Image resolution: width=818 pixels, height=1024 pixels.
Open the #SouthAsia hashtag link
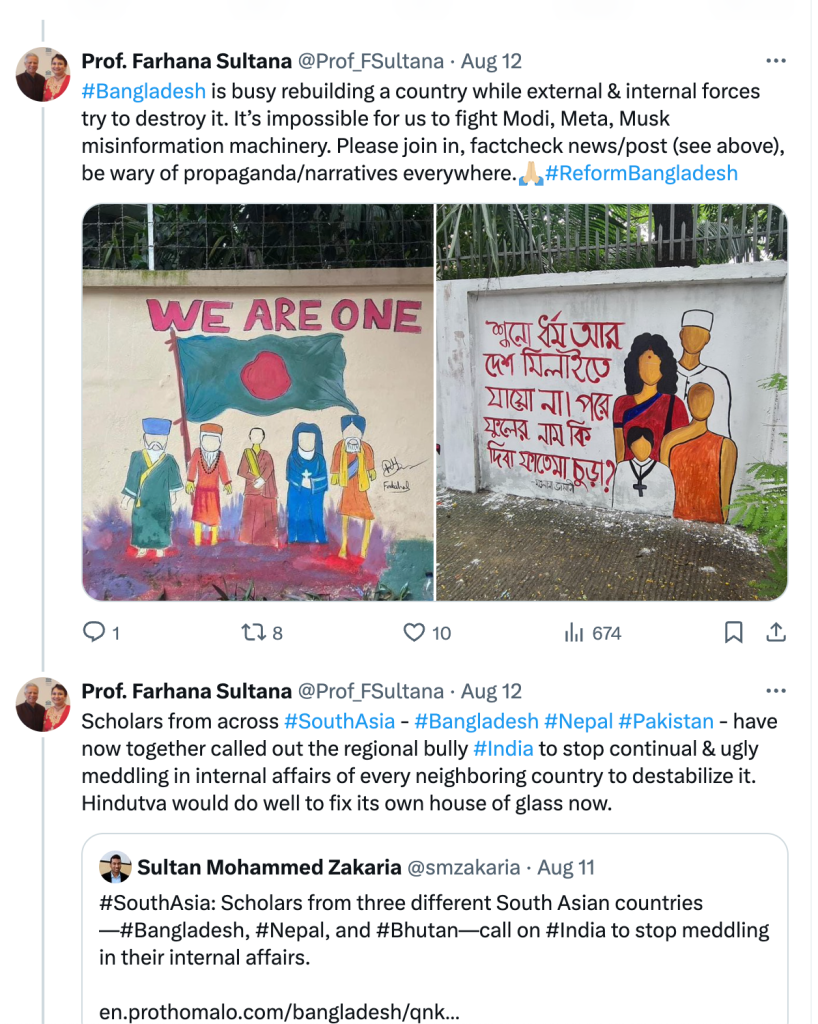point(334,721)
